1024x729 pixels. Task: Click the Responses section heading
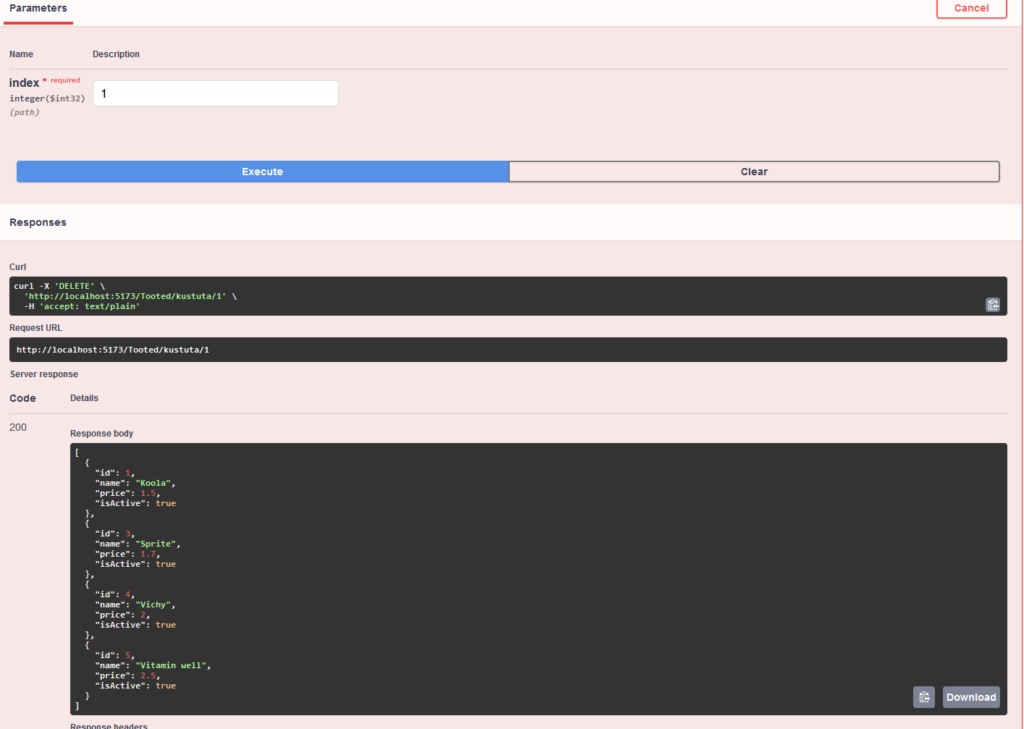click(x=38, y=222)
